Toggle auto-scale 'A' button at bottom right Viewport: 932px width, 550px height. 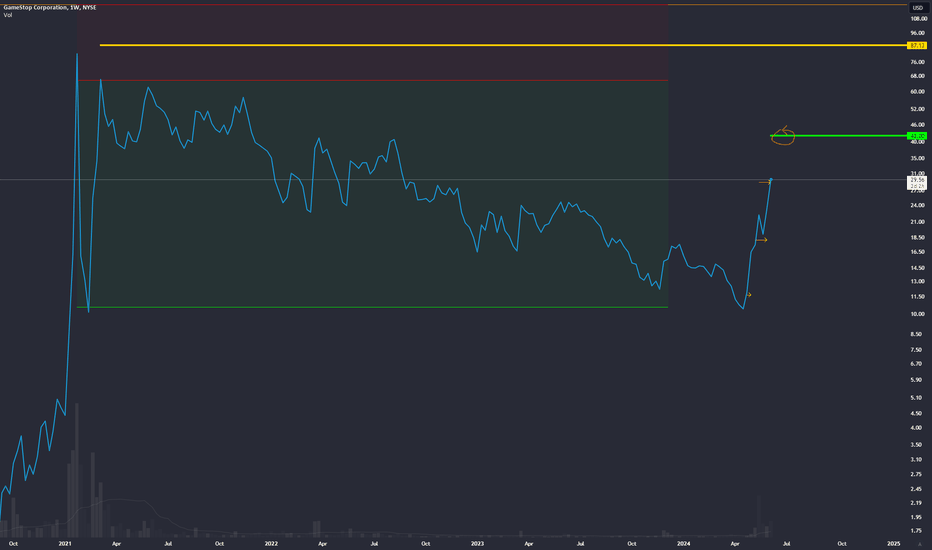coord(920,544)
